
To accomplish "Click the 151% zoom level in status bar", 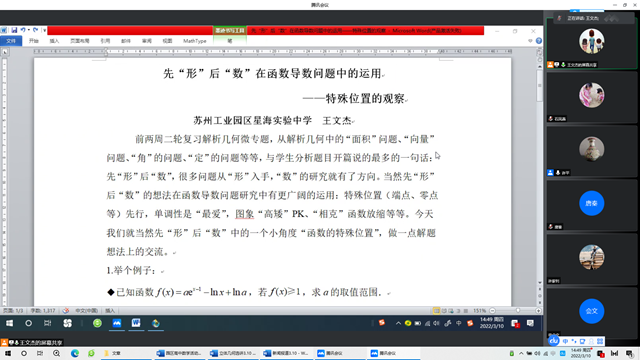I will pos(479,311).
